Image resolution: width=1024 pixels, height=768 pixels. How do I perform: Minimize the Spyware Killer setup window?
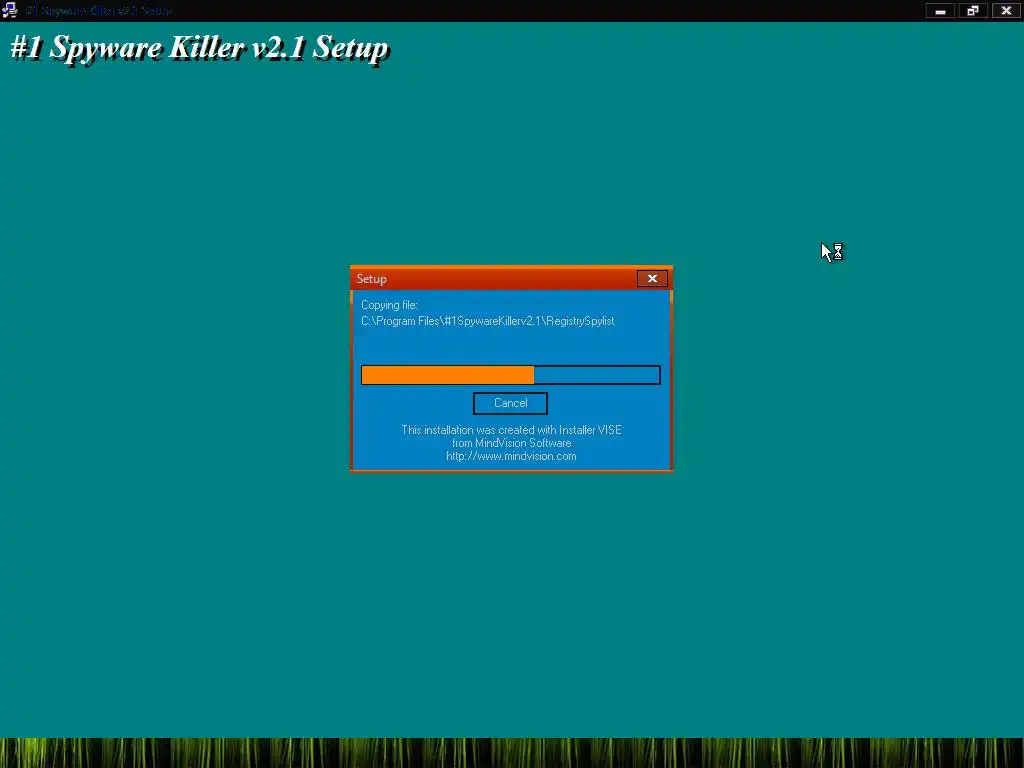tap(940, 10)
